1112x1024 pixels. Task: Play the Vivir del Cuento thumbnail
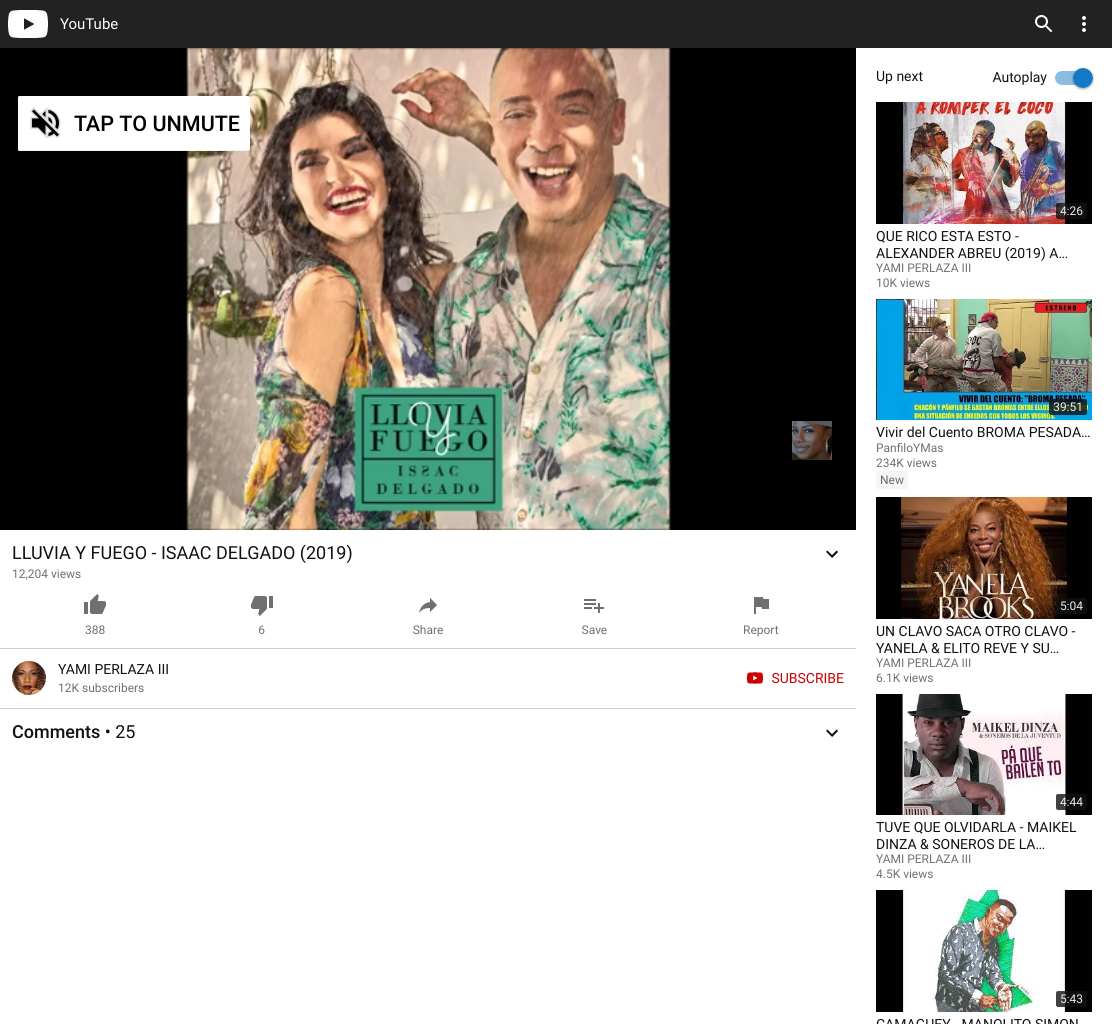click(984, 360)
